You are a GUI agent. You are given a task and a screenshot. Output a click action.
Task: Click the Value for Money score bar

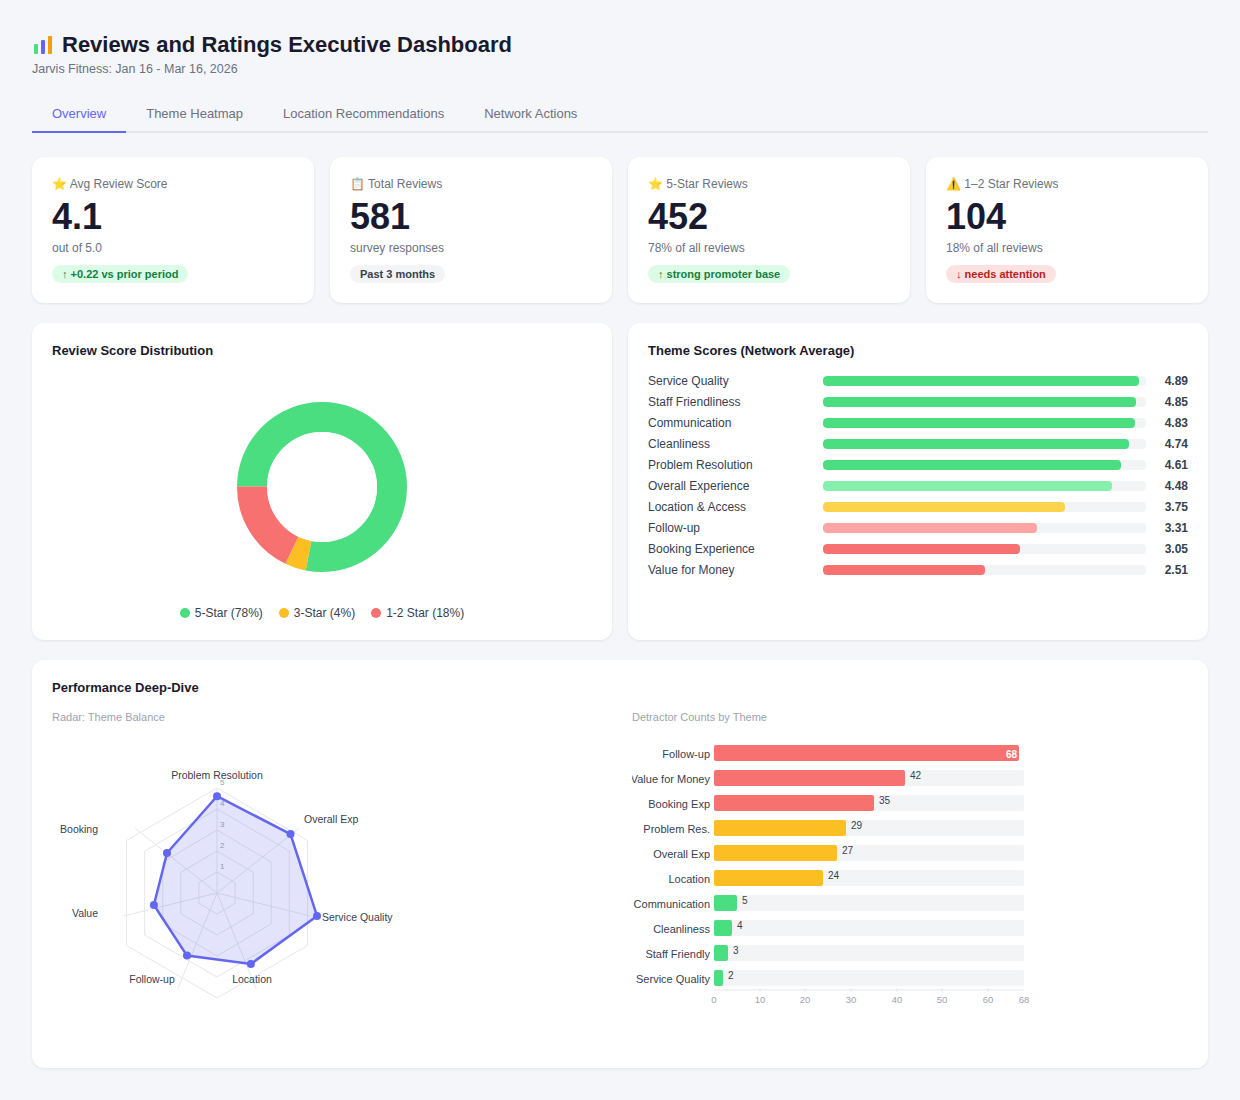point(903,569)
